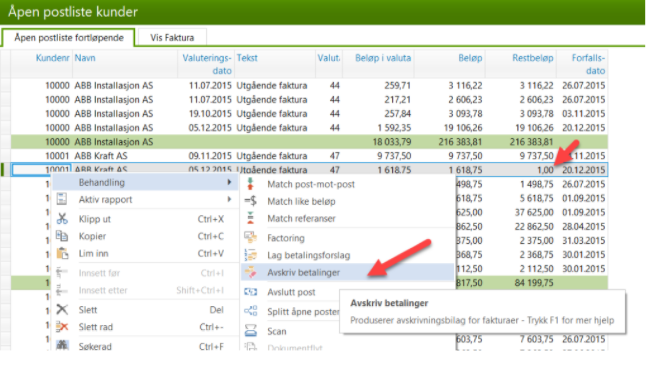Image resolution: width=646 pixels, height=384 pixels.
Task: Click the Avslutt post icon
Action: pos(250,292)
